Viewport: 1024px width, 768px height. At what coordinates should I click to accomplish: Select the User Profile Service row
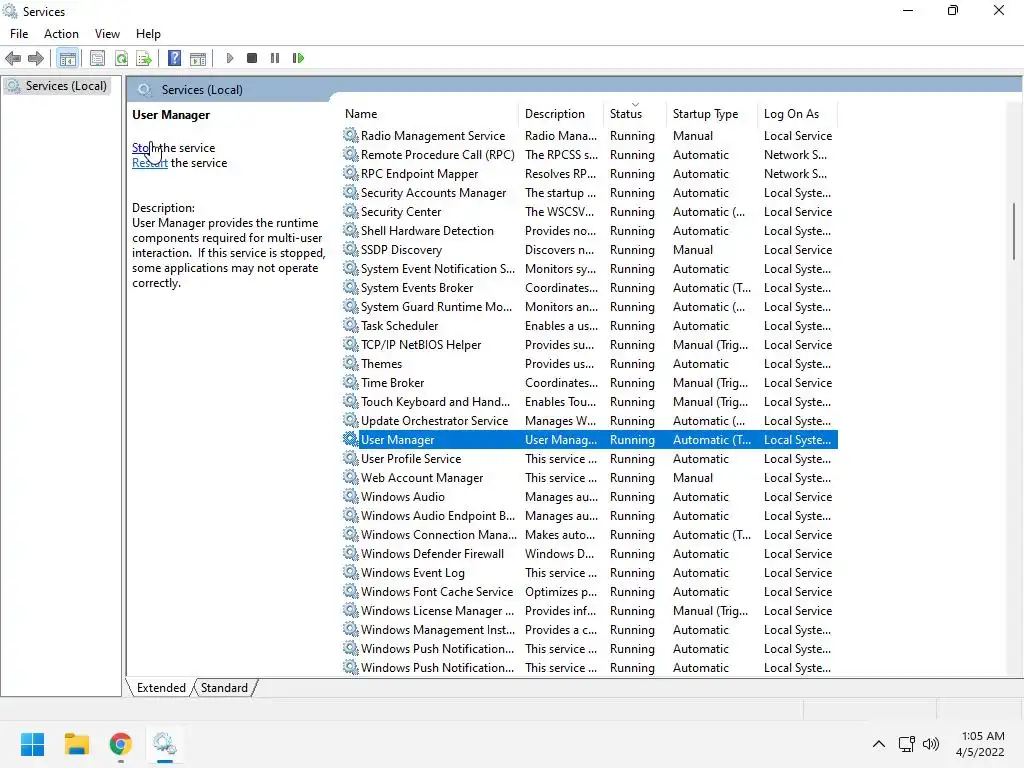pos(590,458)
